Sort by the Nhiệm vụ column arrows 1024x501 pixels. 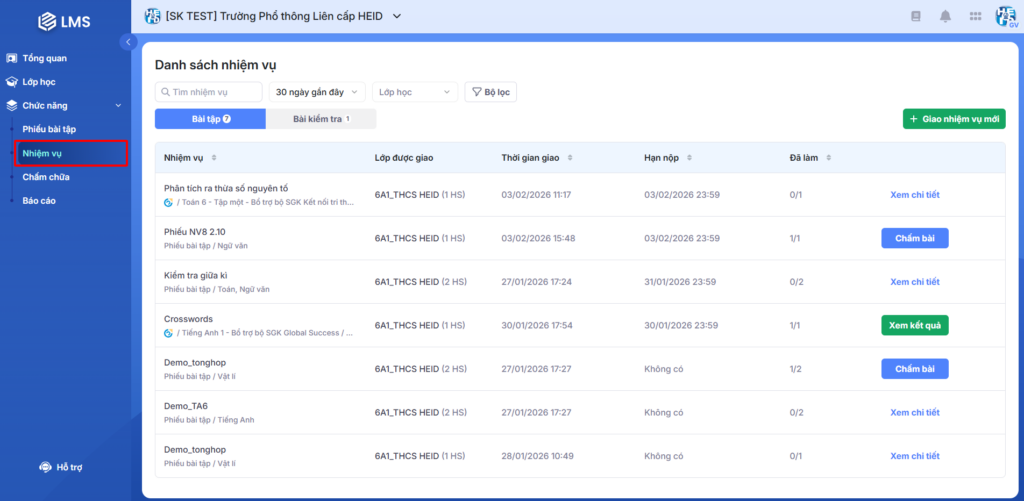(x=214, y=158)
